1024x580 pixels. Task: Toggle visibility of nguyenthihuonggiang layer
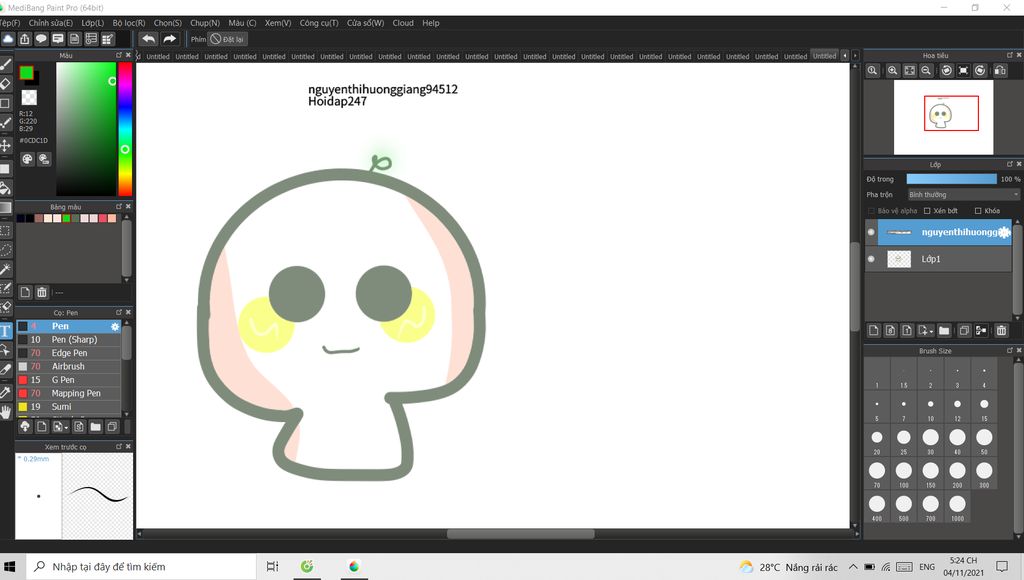click(x=871, y=232)
